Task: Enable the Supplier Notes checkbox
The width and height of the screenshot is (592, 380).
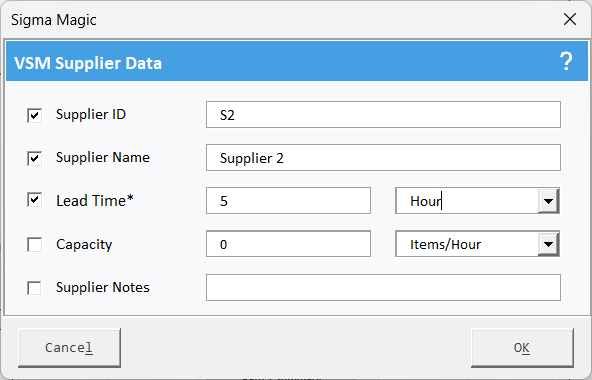Action: (34, 288)
